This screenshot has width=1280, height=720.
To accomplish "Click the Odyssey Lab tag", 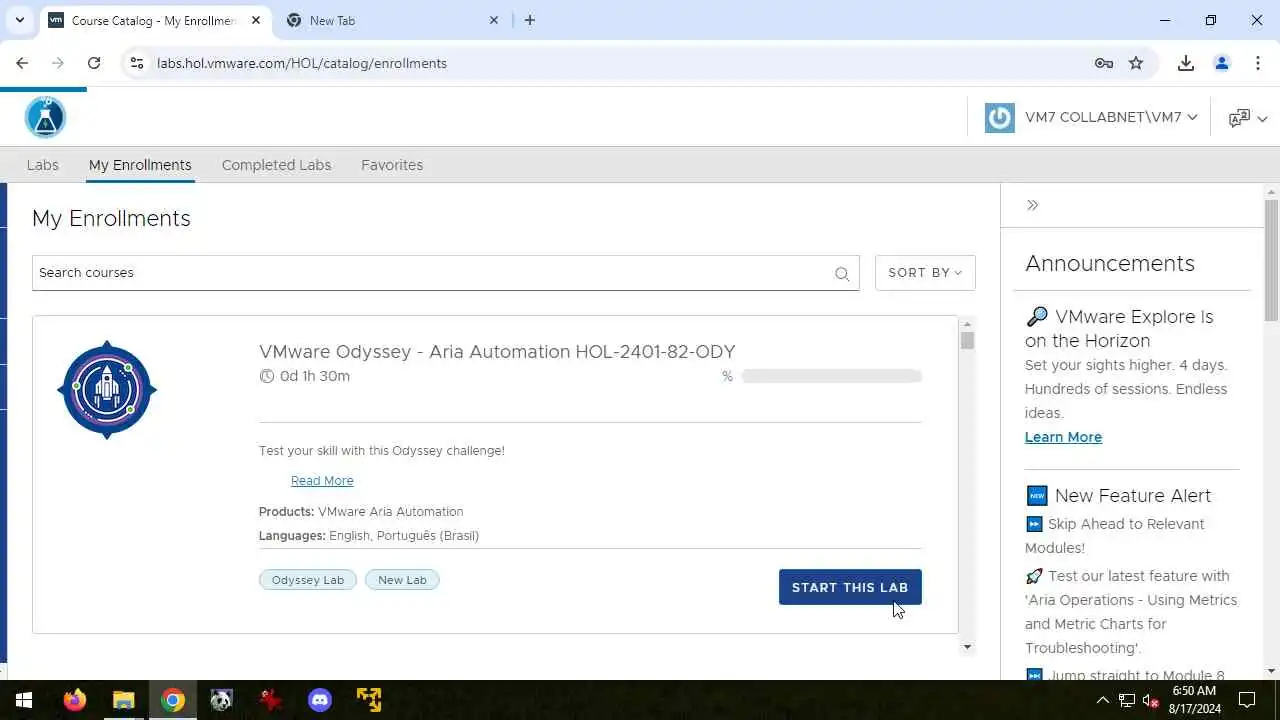I will pyautogui.click(x=308, y=580).
